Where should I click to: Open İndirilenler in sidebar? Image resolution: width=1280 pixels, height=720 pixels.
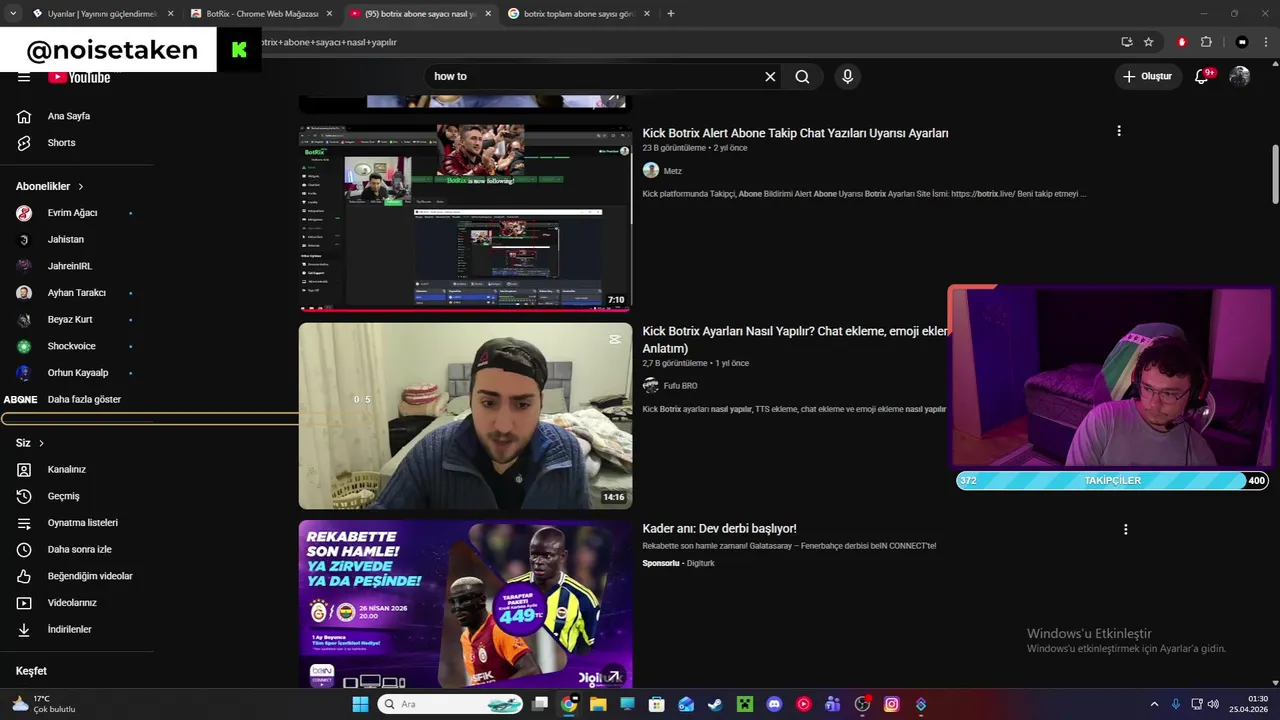tap(69, 629)
